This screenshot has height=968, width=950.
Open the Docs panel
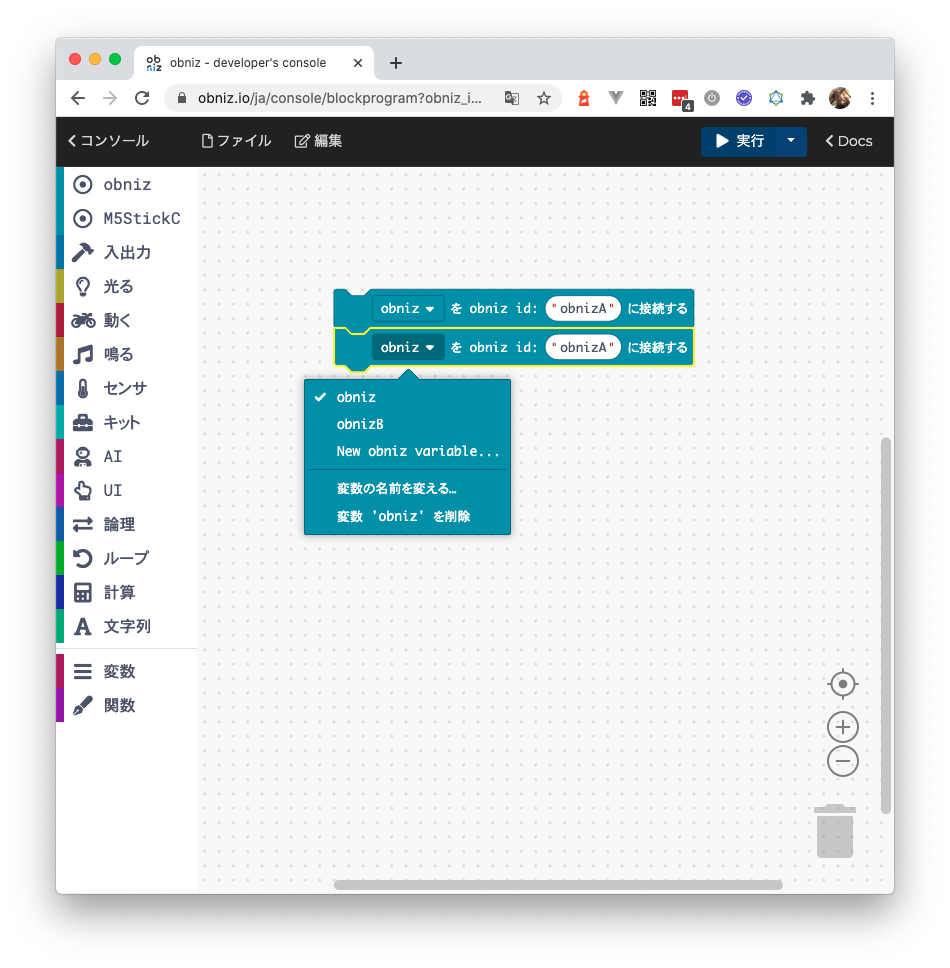click(x=849, y=141)
